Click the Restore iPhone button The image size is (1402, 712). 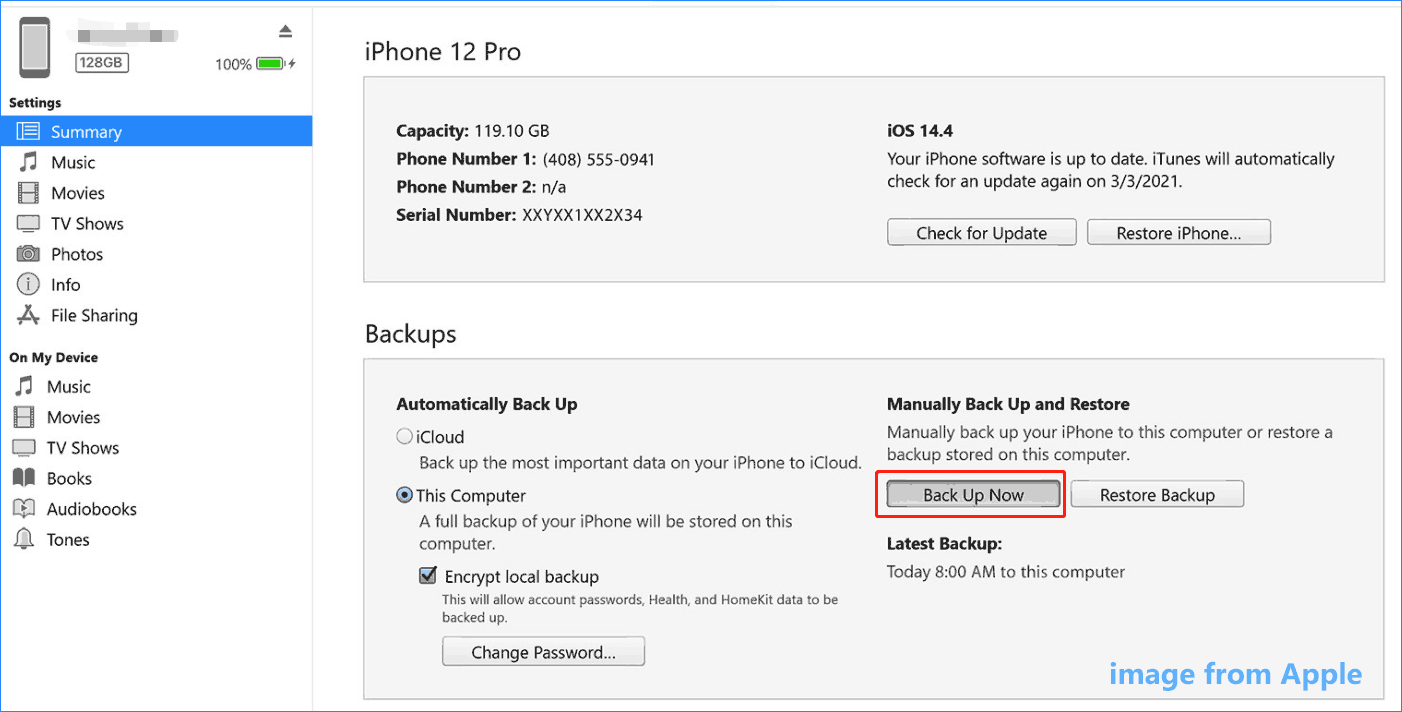click(1179, 233)
